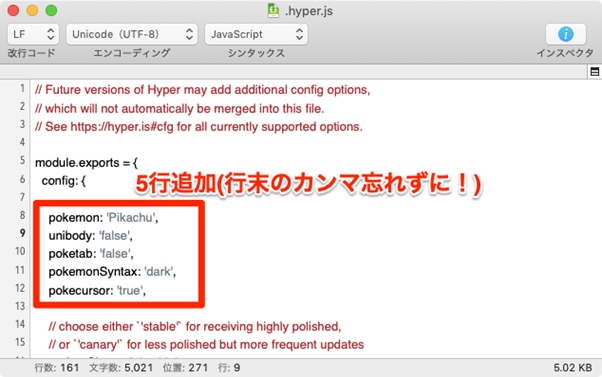Click the 5.02 KB file size status

click(573, 368)
